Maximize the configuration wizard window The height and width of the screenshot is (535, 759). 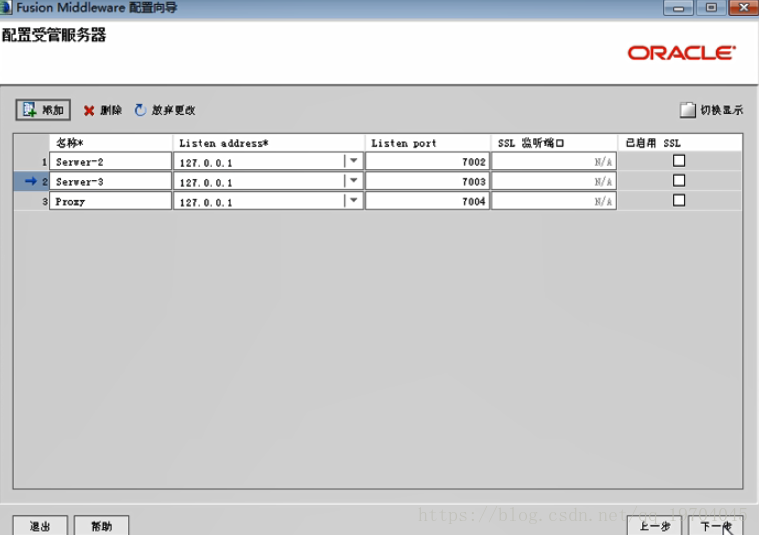point(711,8)
